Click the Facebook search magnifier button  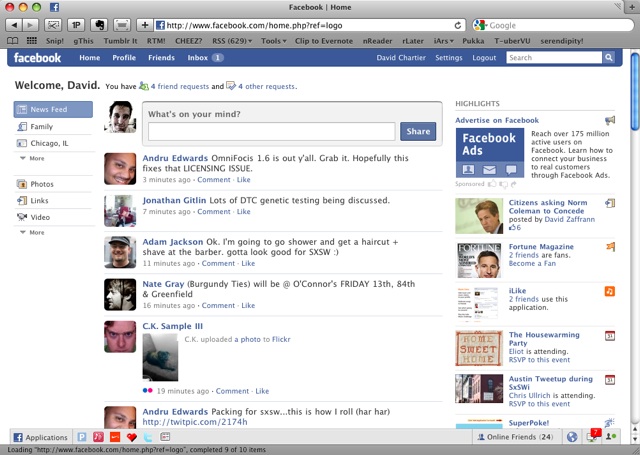pyautogui.click(x=609, y=58)
